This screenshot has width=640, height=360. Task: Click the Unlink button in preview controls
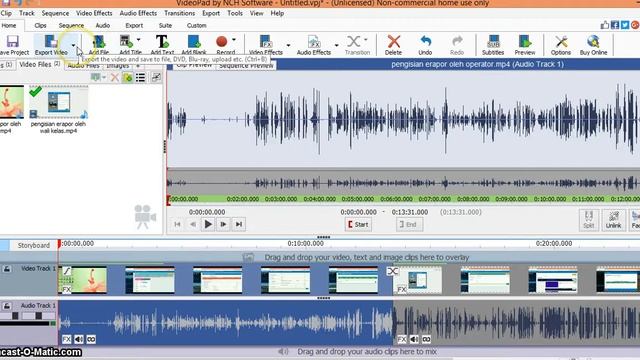pos(613,220)
